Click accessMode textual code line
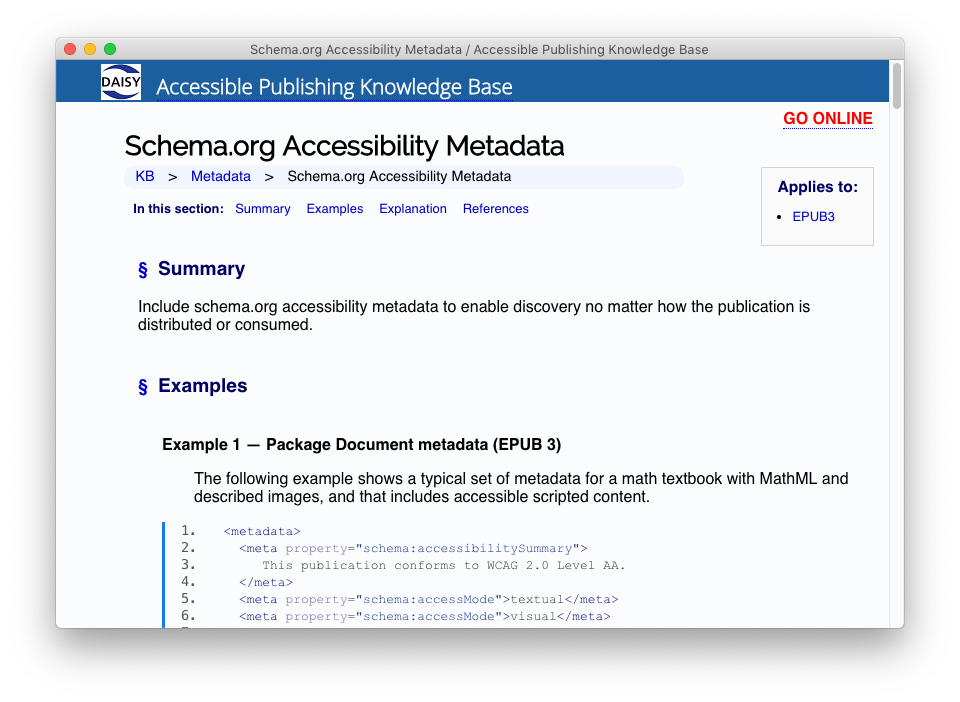The width and height of the screenshot is (960, 702). point(429,599)
